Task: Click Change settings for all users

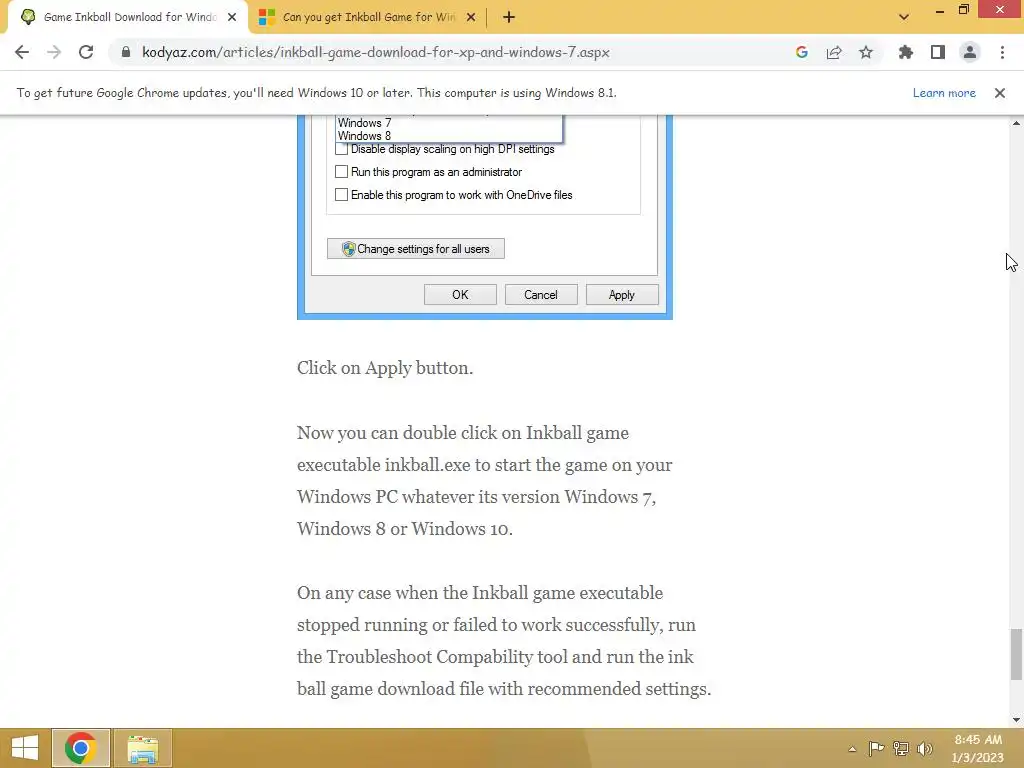Action: click(x=416, y=249)
